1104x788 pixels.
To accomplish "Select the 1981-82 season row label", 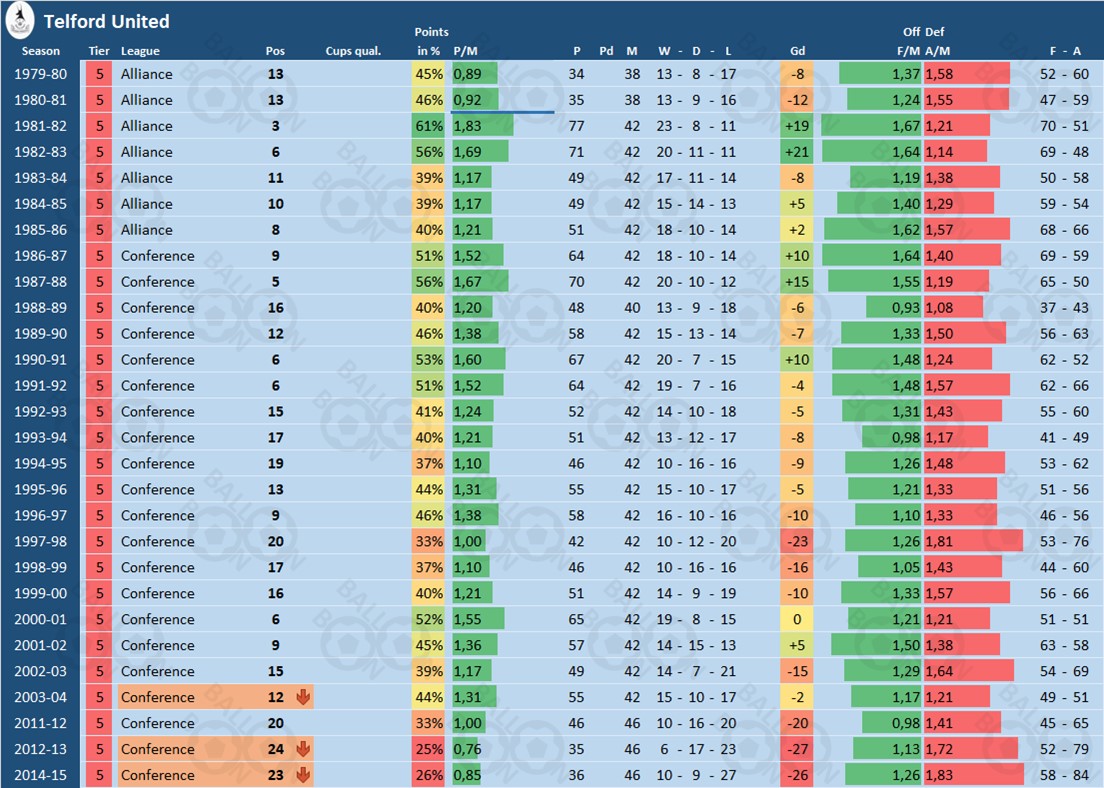I will point(41,126).
